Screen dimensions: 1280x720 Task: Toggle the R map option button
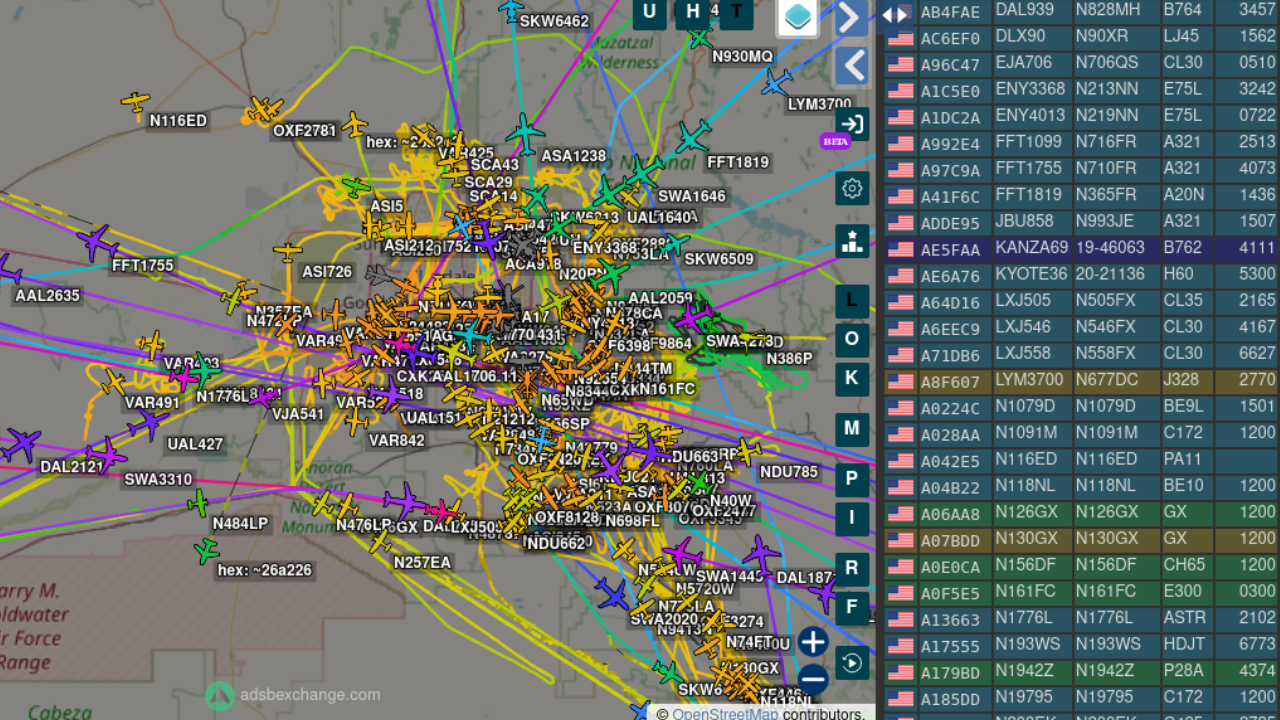[x=852, y=568]
